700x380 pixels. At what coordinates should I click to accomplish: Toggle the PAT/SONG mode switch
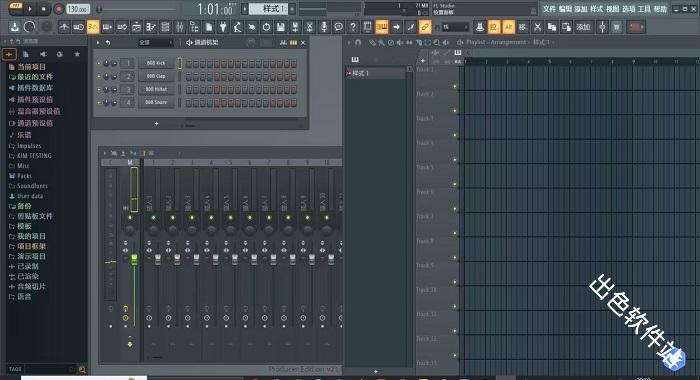coord(16,6)
